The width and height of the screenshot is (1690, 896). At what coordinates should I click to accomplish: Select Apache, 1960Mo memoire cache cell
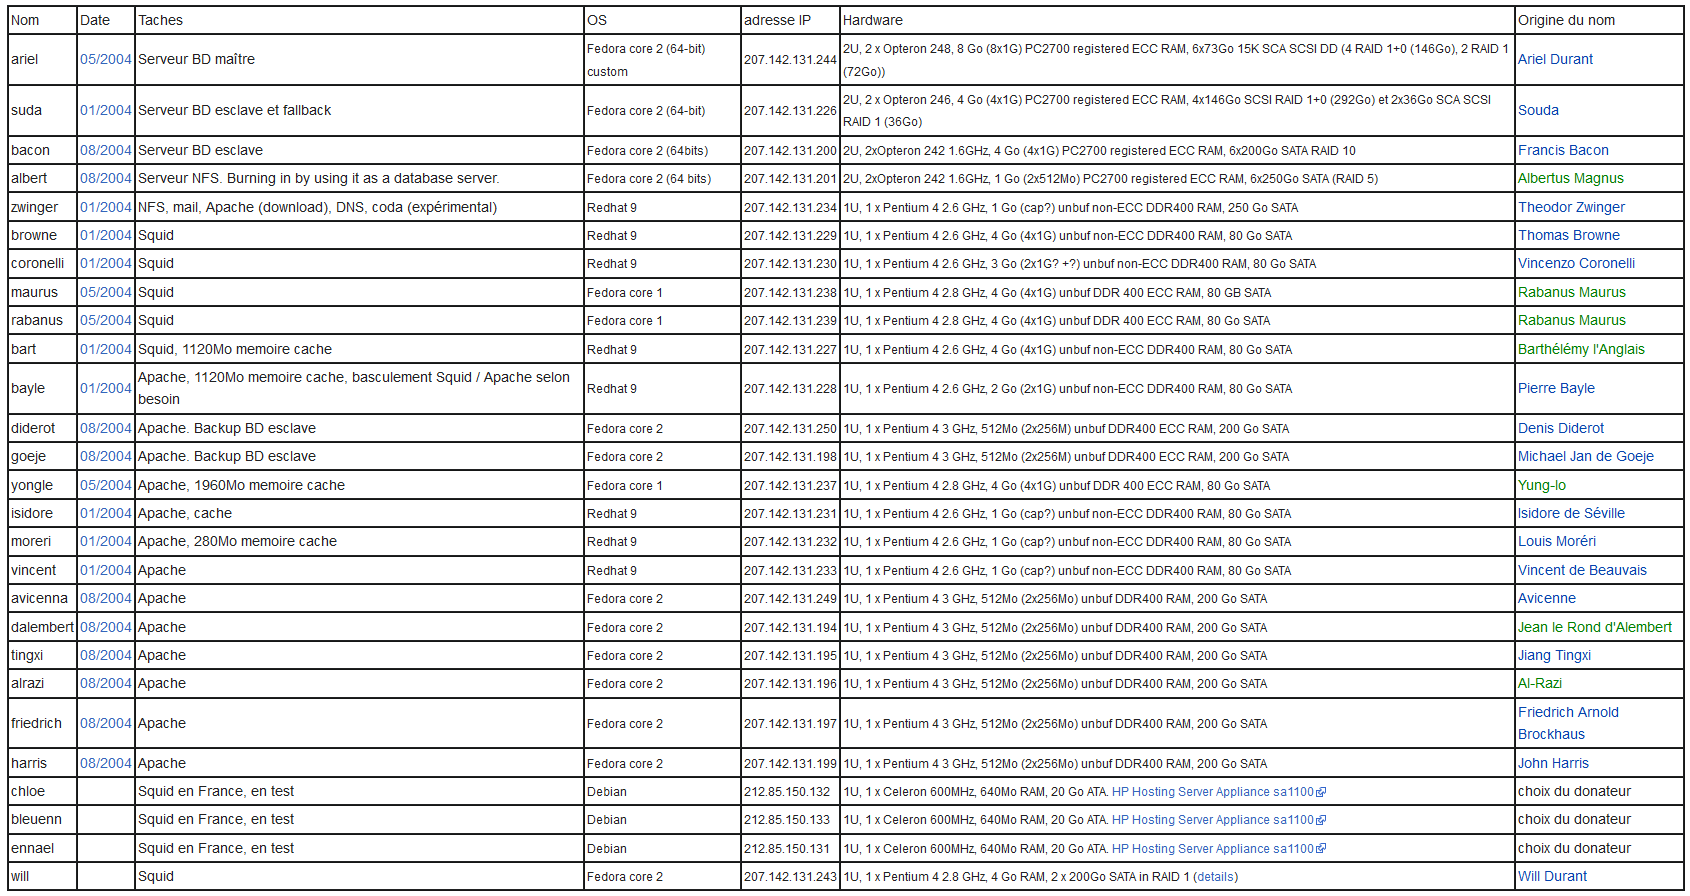tap(359, 485)
